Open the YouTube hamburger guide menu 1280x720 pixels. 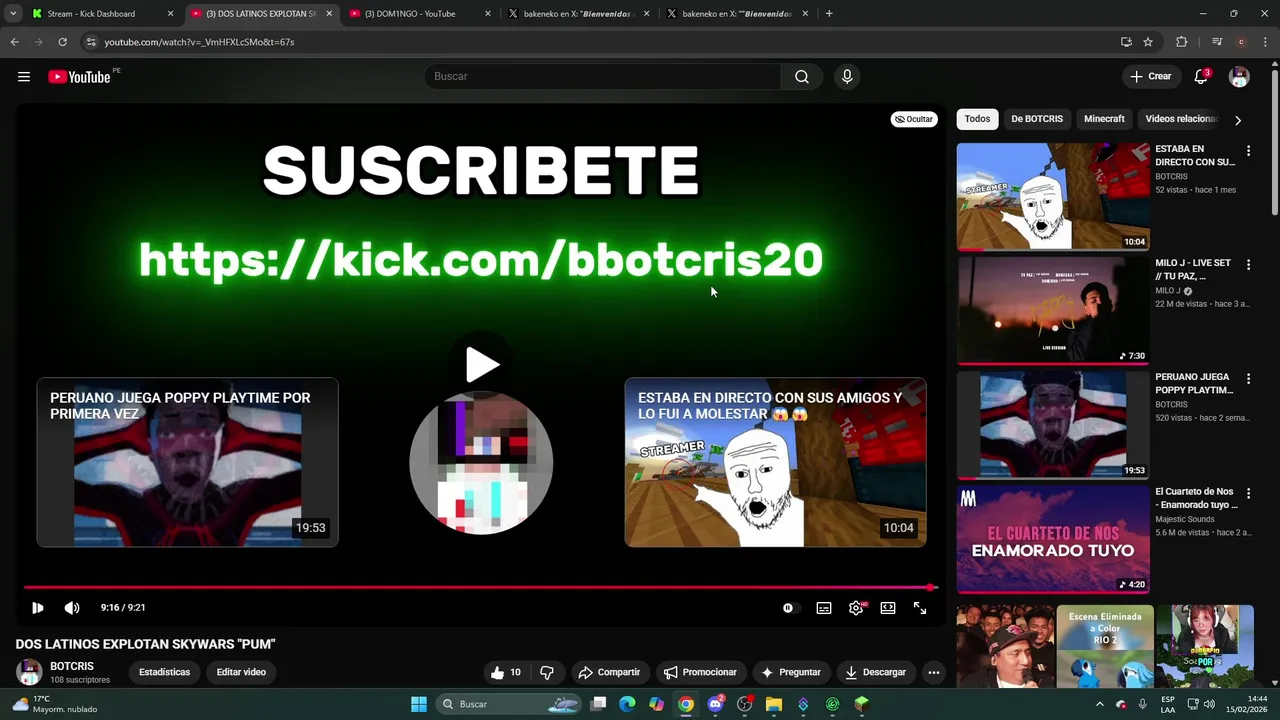click(x=24, y=77)
